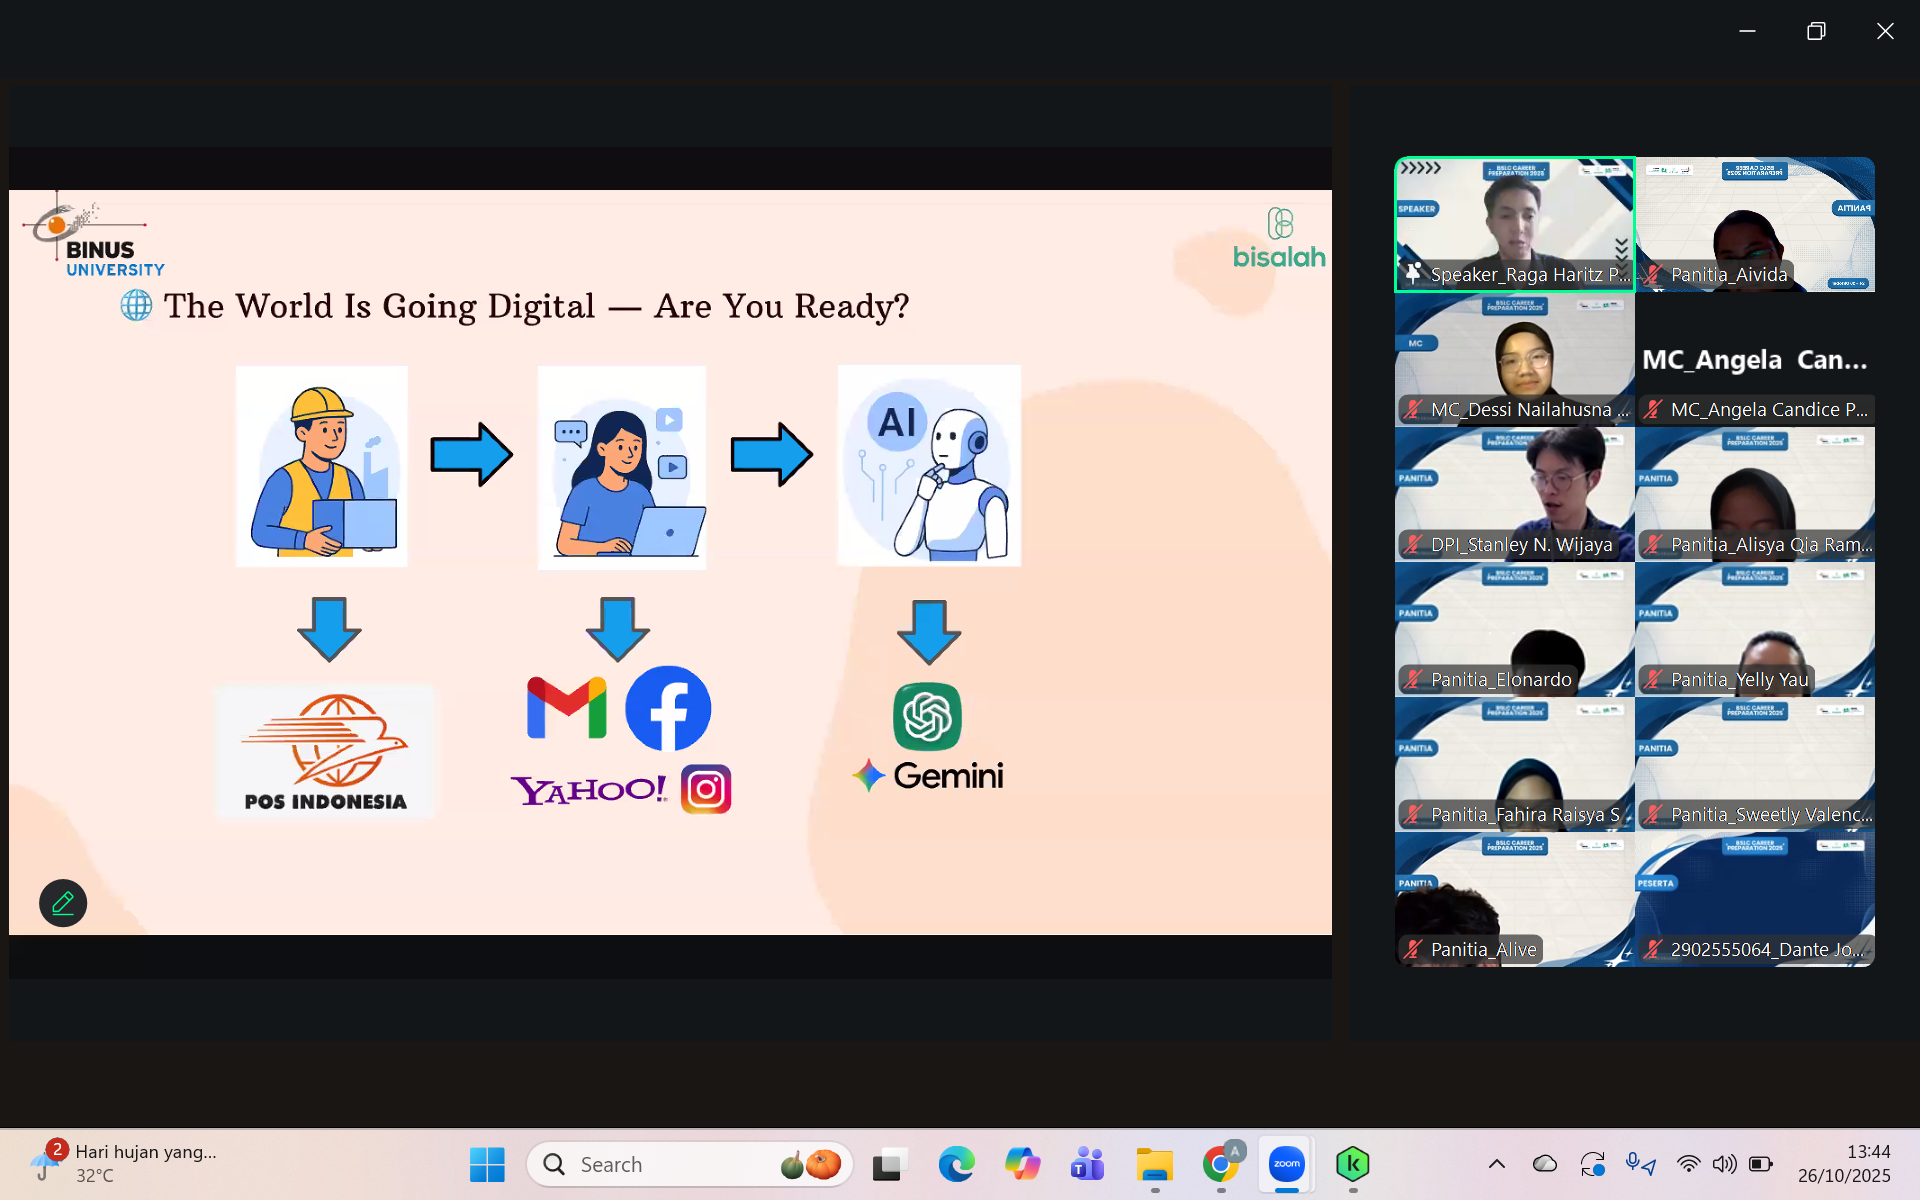This screenshot has height=1200, width=1920.
Task: Open Microsoft Teams taskbar icon
Action: click(1087, 1164)
